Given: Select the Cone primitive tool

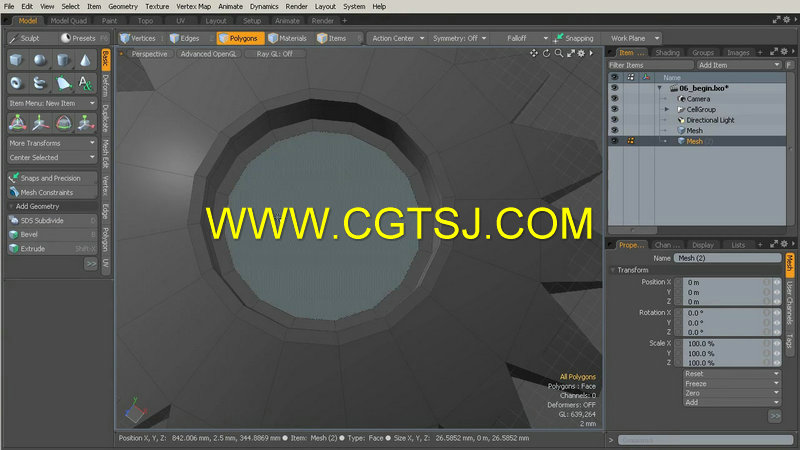Looking at the screenshot, I should [86, 60].
